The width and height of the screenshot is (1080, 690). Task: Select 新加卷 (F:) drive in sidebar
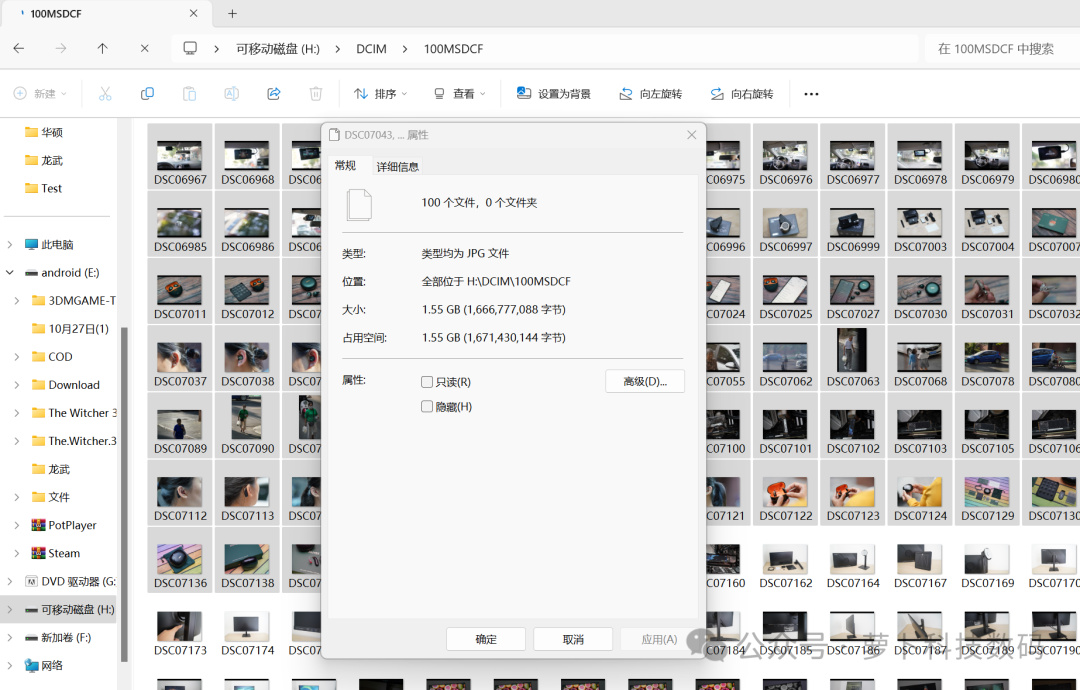click(58, 638)
